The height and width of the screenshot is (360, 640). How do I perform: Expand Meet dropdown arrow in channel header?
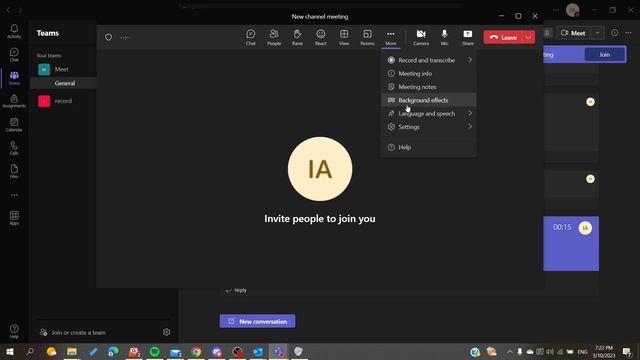tap(597, 33)
